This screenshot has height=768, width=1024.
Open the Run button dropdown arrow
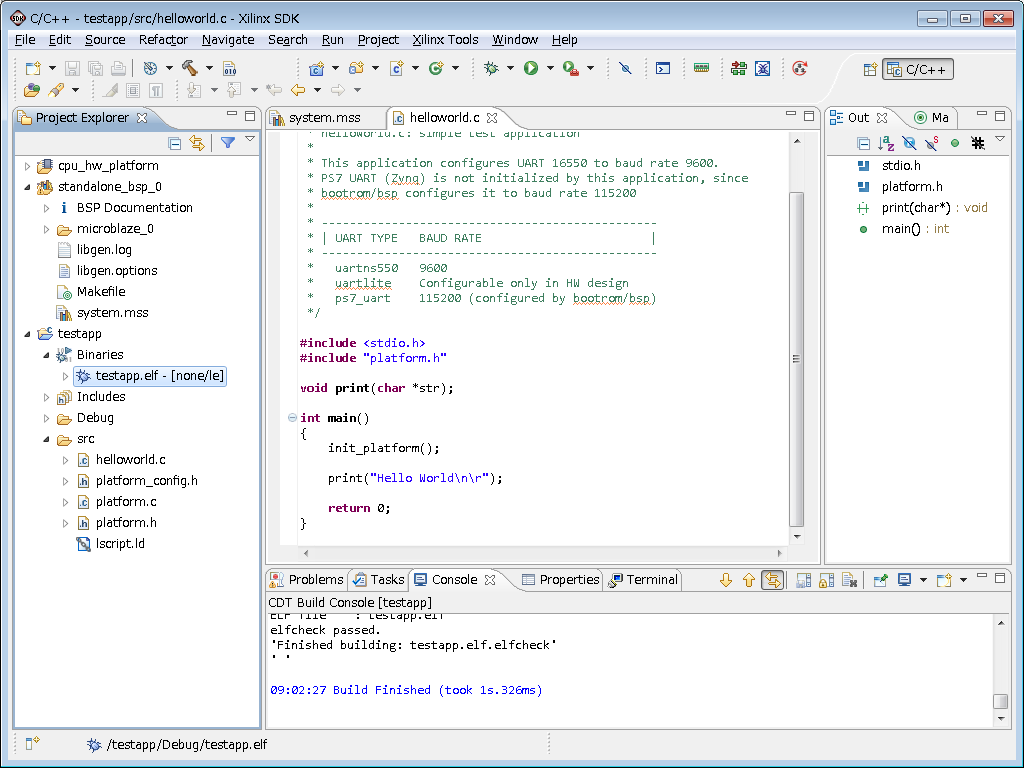click(550, 69)
